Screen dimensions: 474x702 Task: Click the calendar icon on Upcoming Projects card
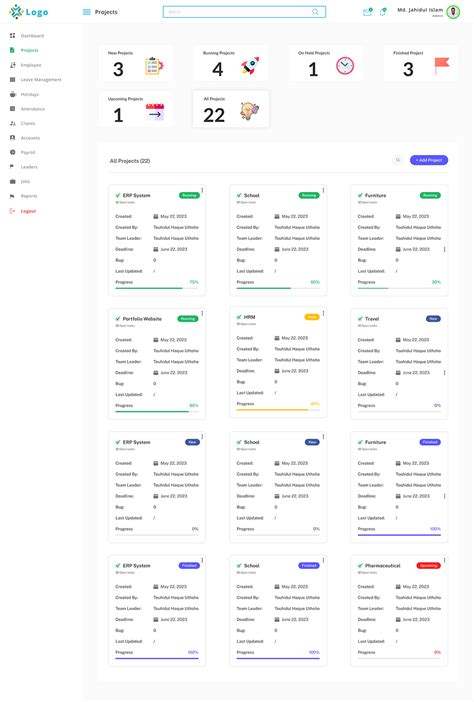click(155, 112)
